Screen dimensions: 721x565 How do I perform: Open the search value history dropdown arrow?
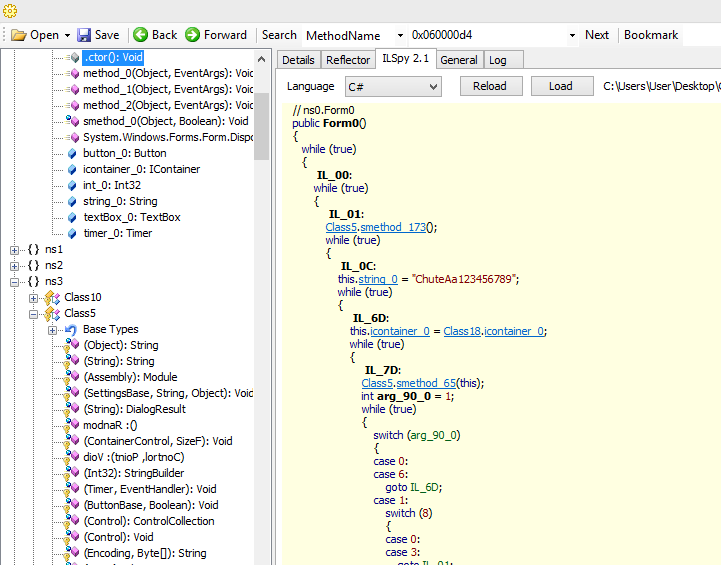point(572,35)
